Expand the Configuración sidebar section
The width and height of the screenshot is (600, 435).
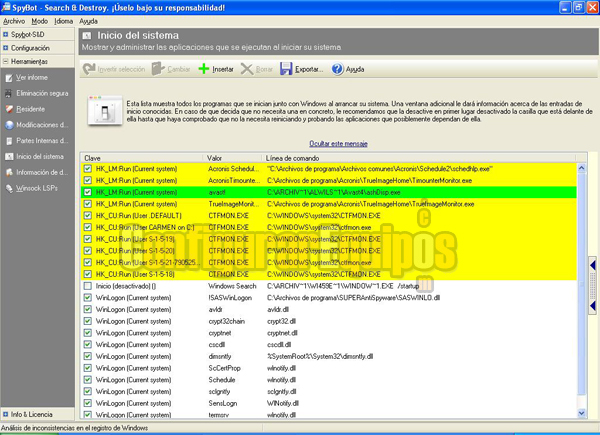[x=38, y=48]
